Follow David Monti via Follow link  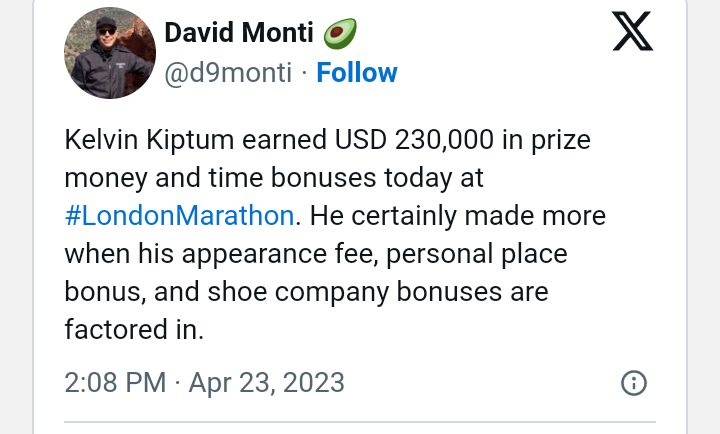pos(357,73)
